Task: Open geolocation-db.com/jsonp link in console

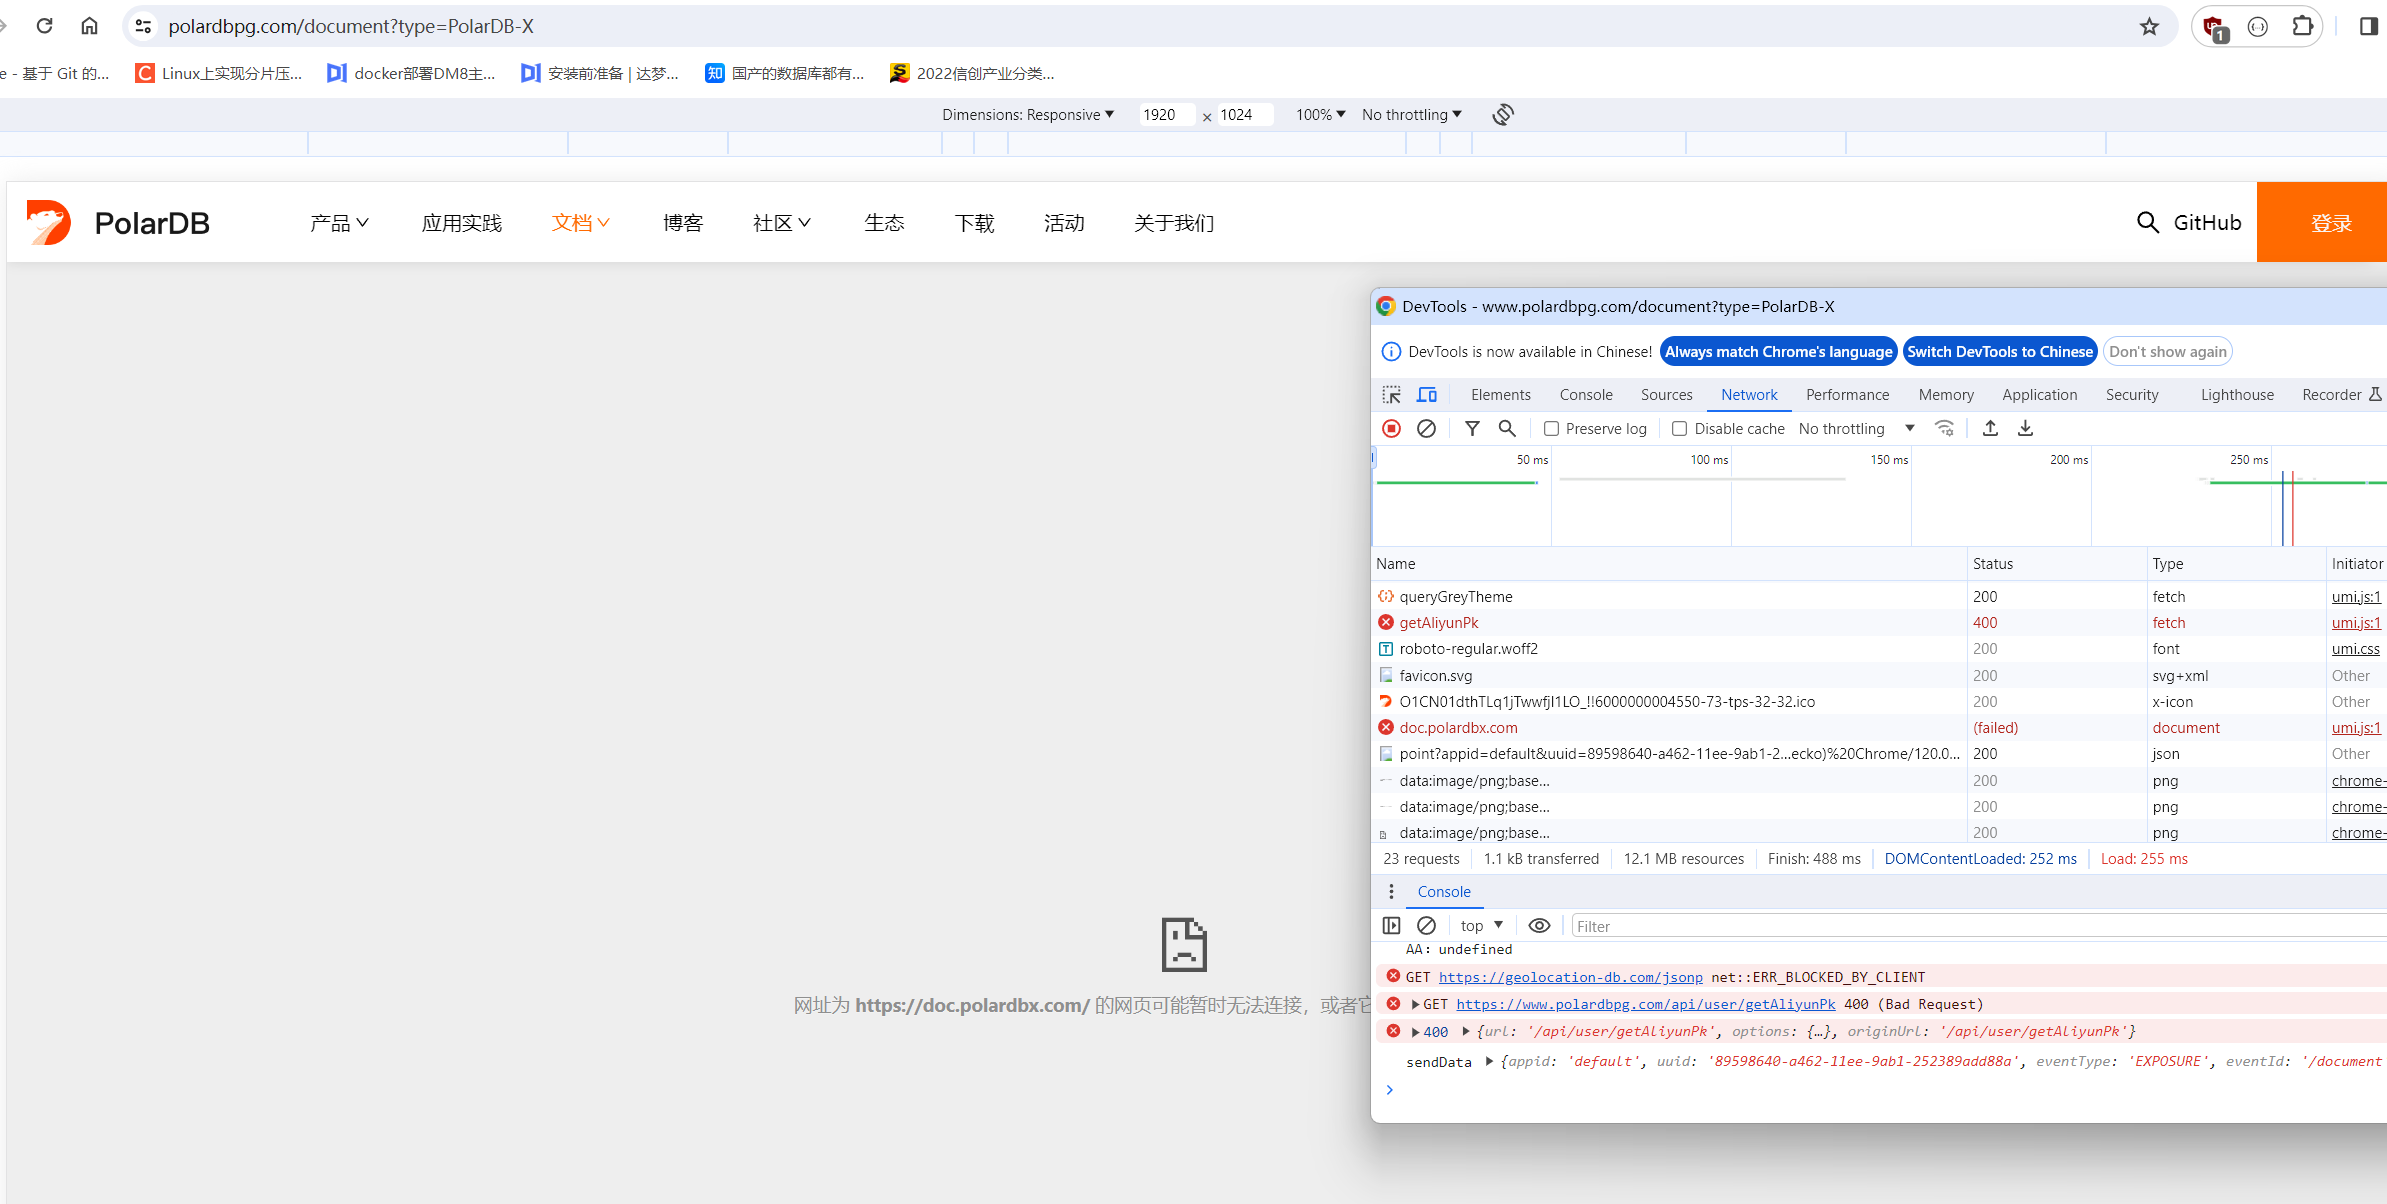Action: tap(1570, 977)
